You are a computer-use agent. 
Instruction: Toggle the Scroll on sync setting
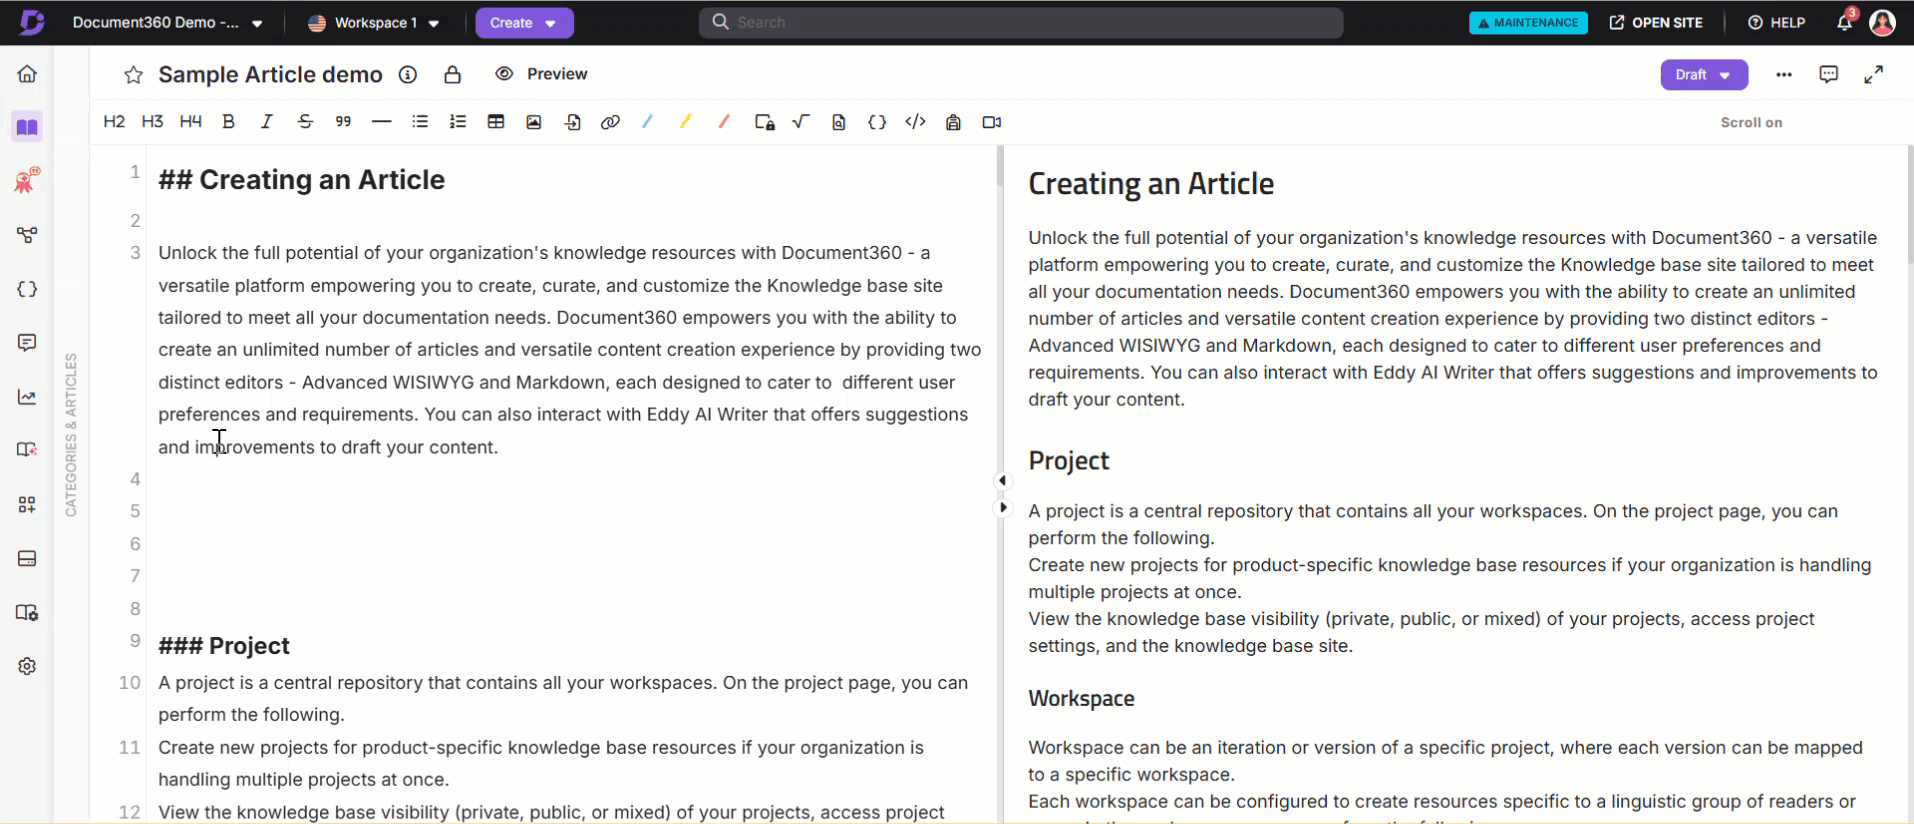coord(1750,123)
